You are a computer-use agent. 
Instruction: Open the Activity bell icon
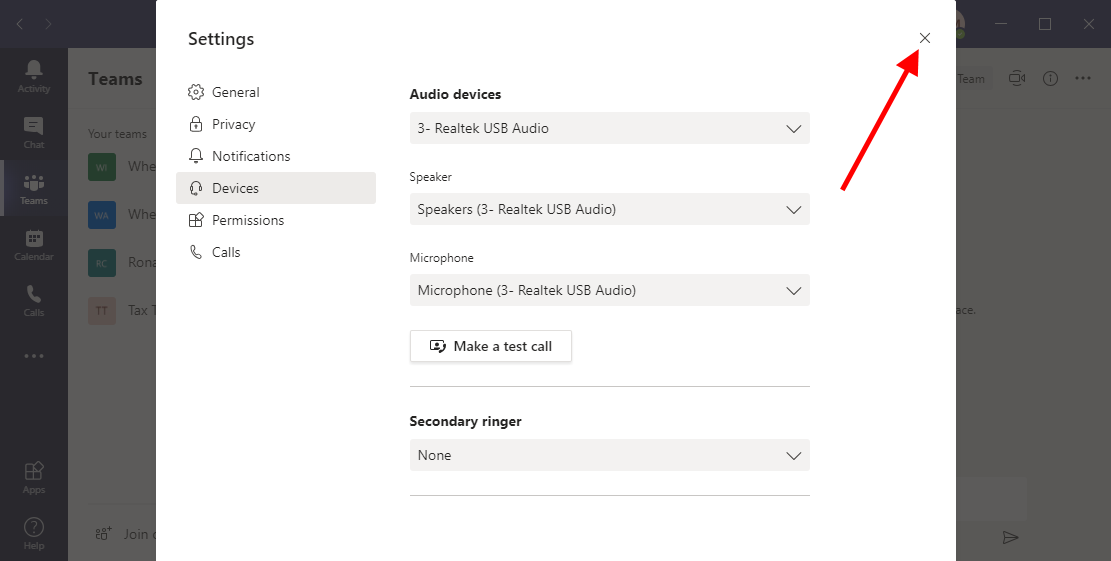click(34, 75)
